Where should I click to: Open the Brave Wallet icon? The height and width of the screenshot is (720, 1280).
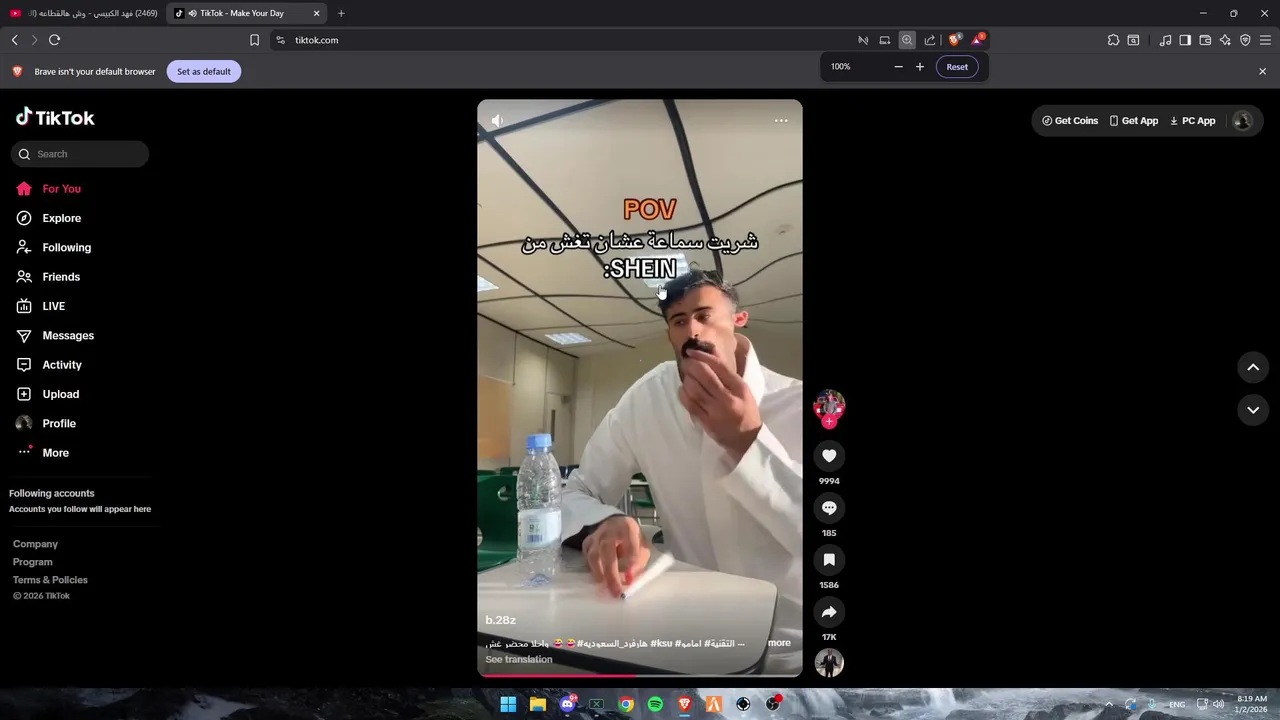tap(1205, 40)
